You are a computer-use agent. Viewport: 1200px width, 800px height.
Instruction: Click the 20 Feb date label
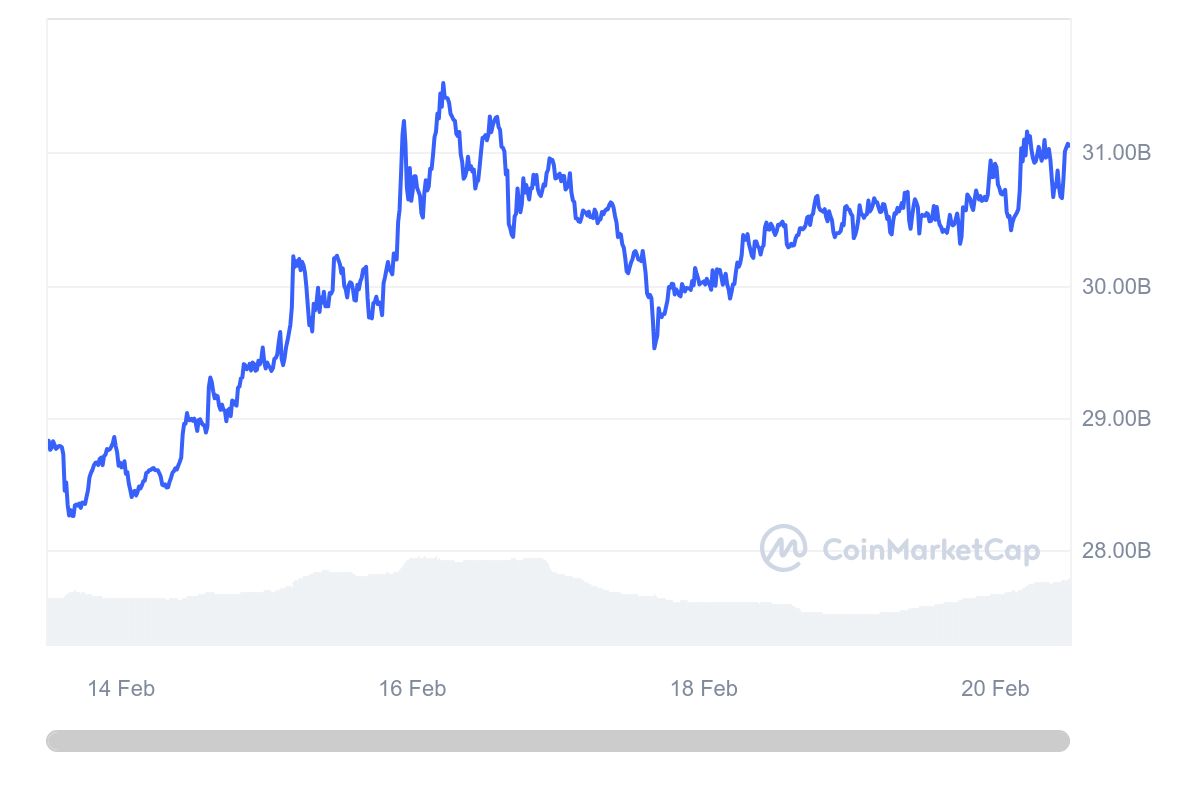(x=995, y=688)
